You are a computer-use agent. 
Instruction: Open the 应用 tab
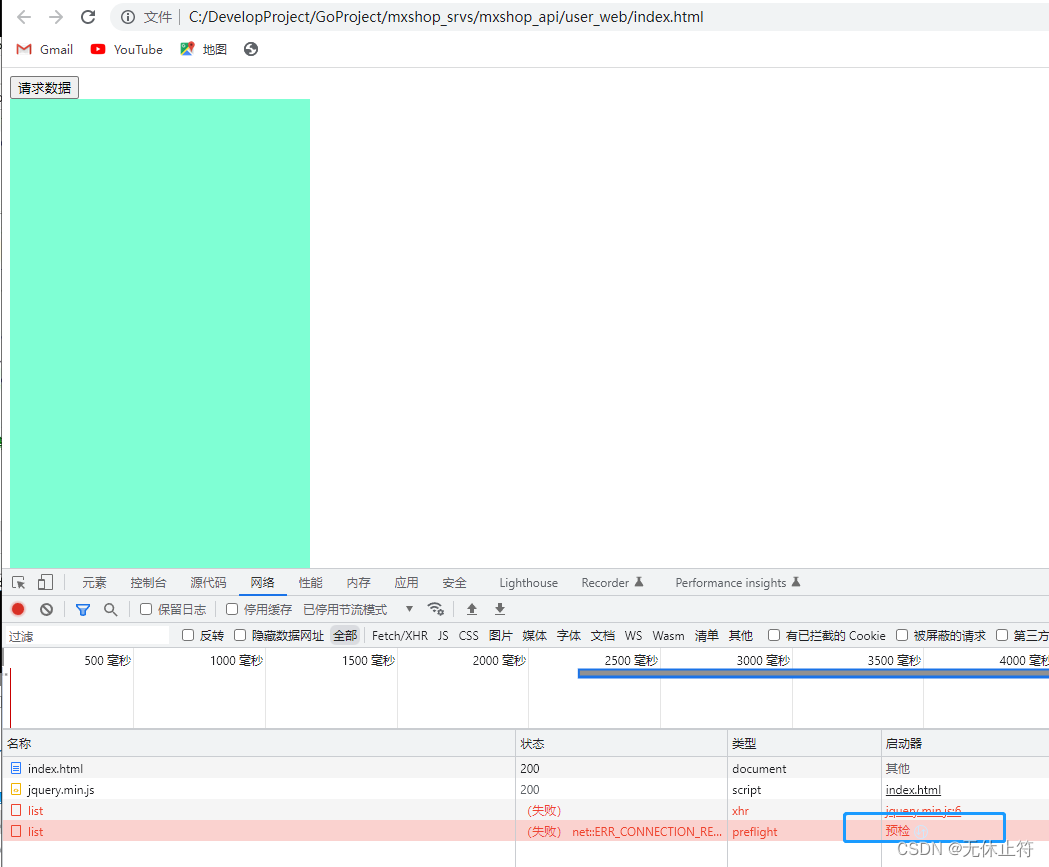point(406,583)
